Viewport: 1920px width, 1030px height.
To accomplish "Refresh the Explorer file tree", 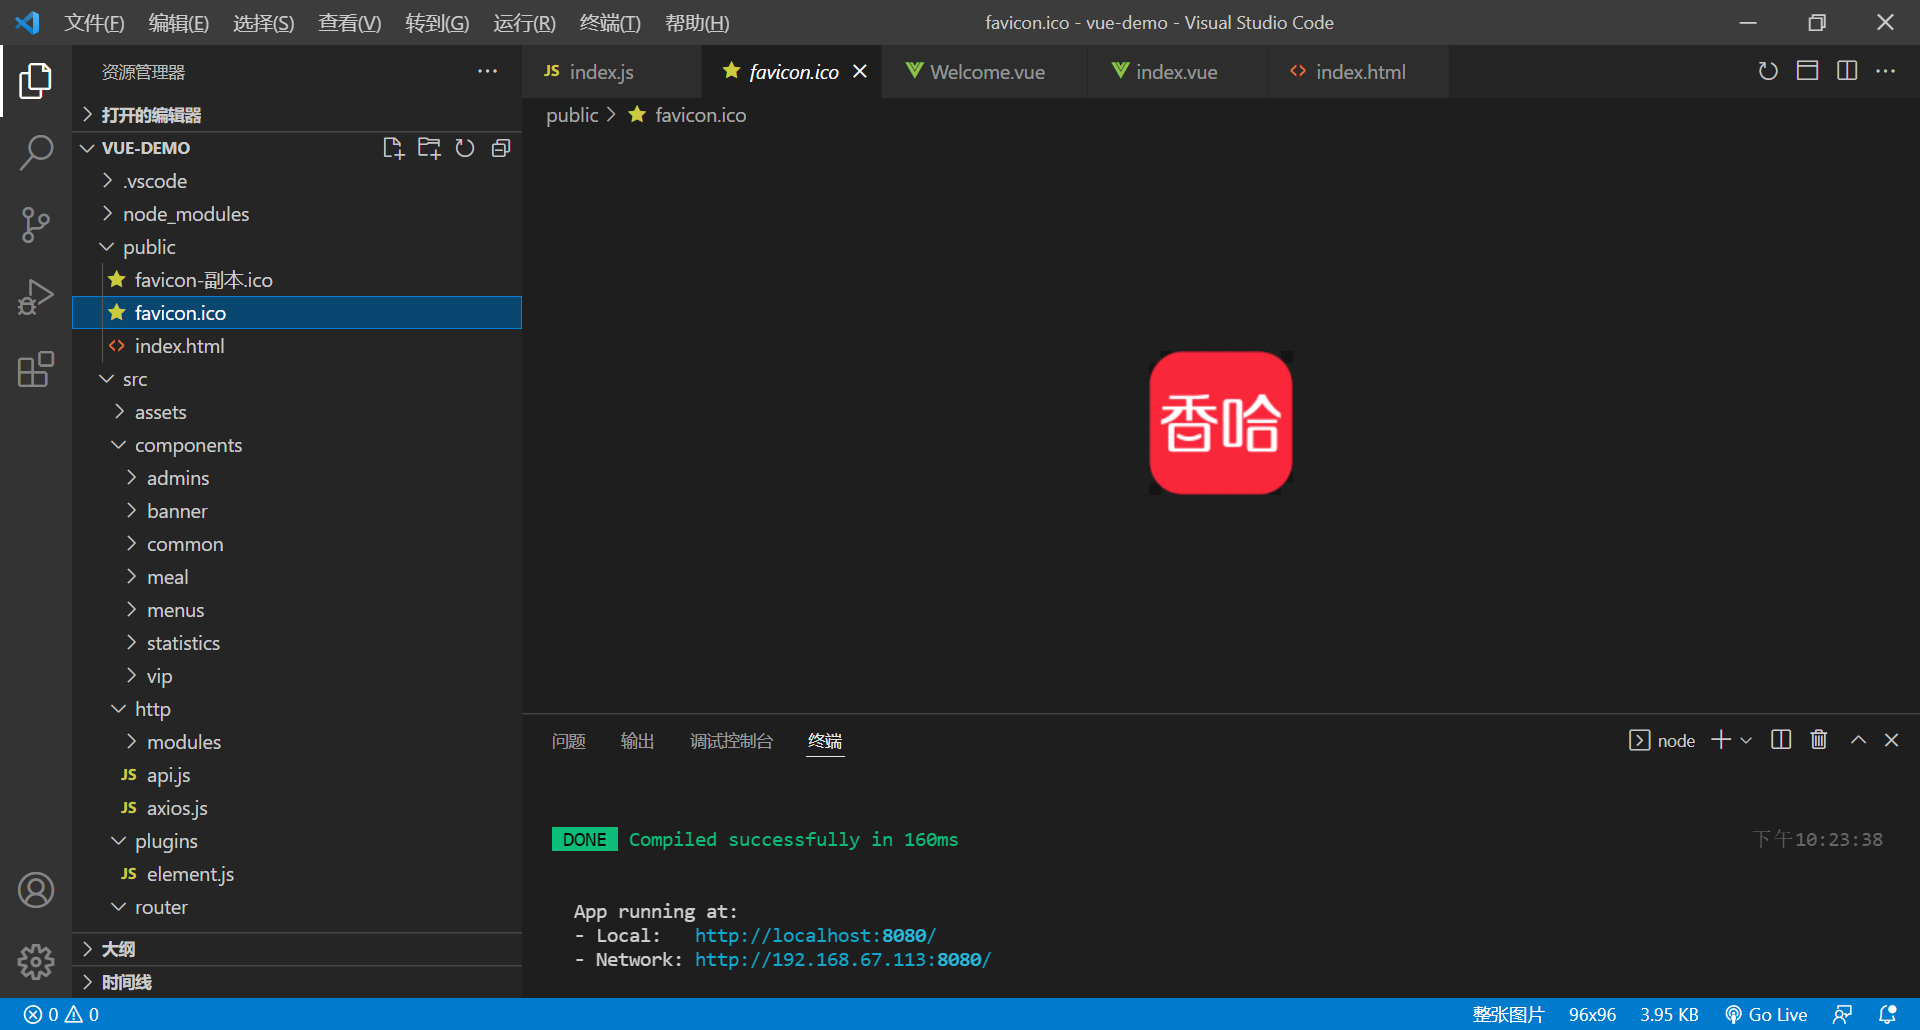I will pyautogui.click(x=465, y=147).
